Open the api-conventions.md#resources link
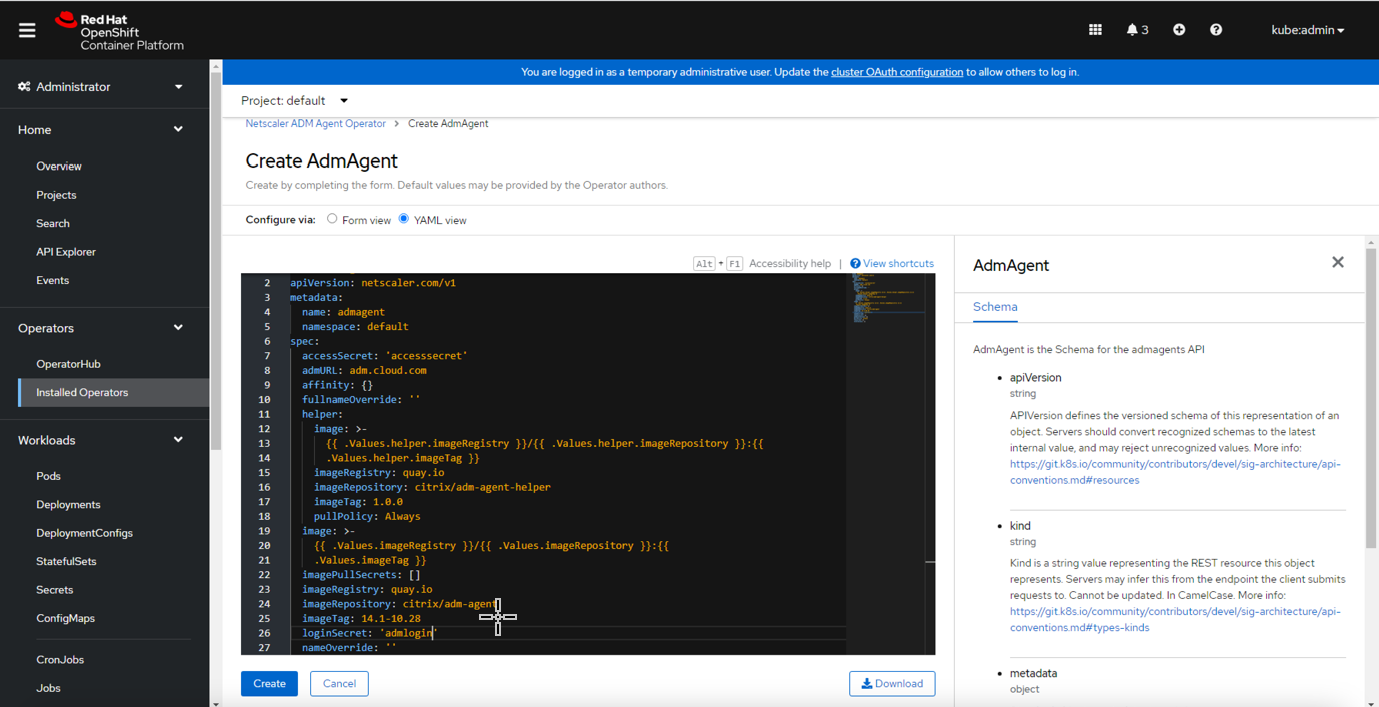This screenshot has width=1379, height=707. tap(1175, 472)
